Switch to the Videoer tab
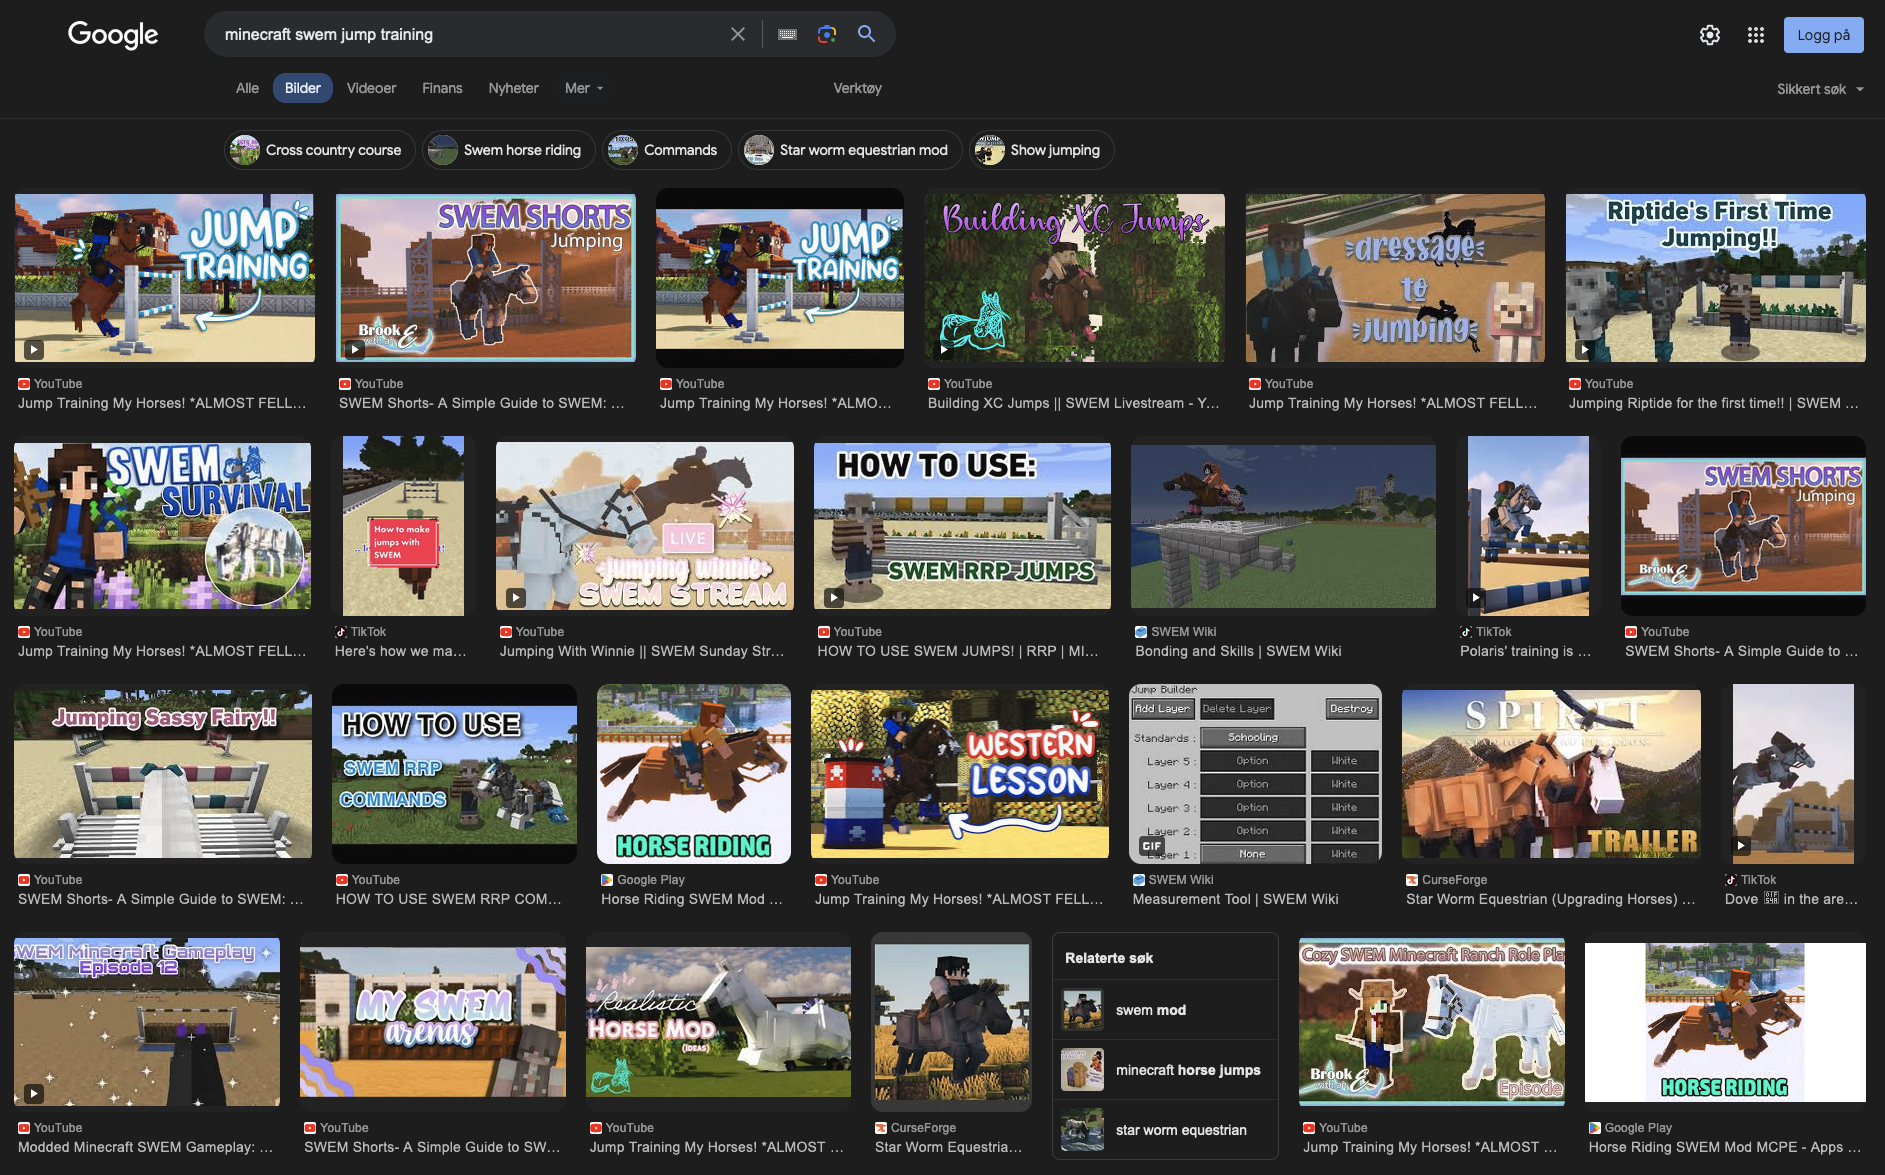Image resolution: width=1885 pixels, height=1175 pixels. pyautogui.click(x=371, y=88)
